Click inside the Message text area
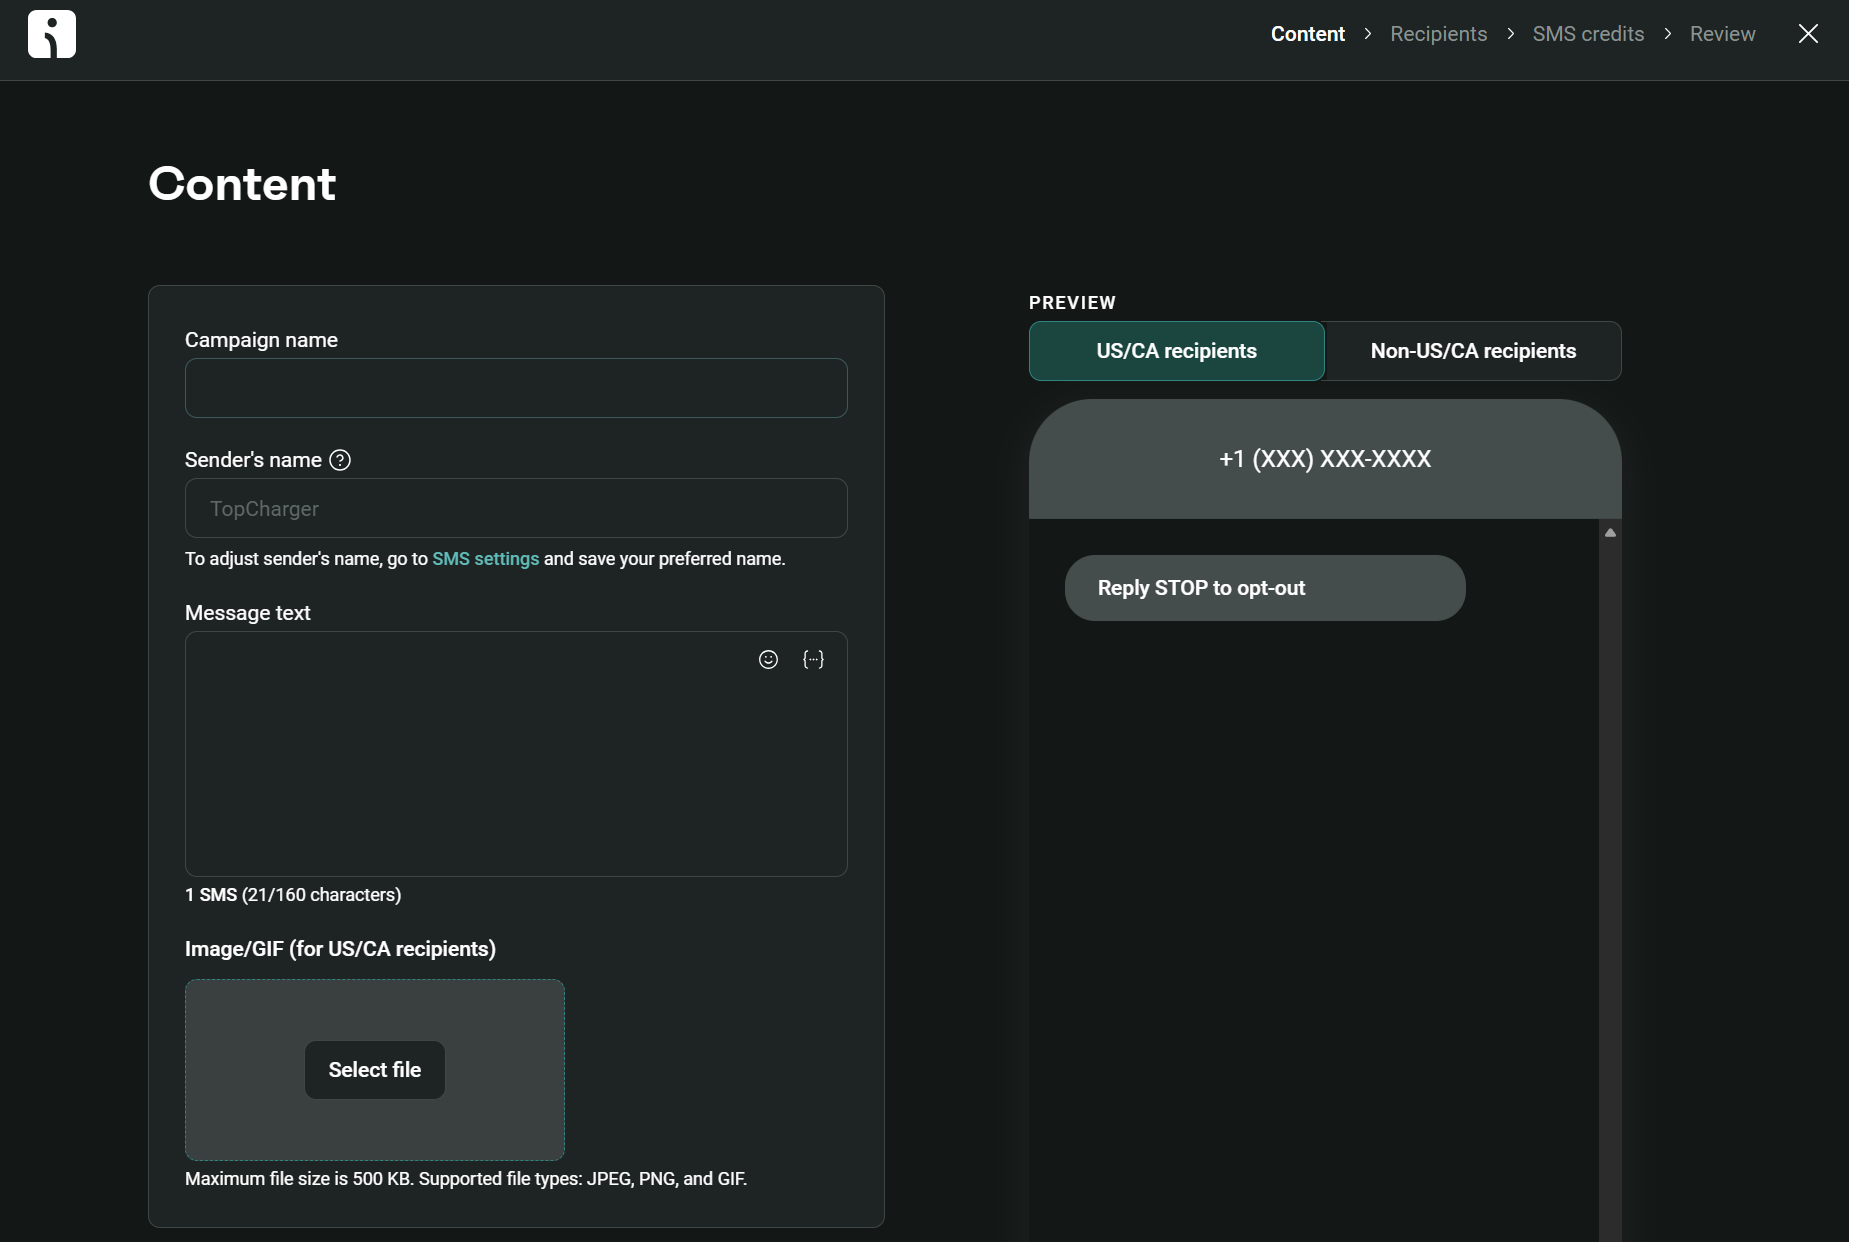The image size is (1849, 1242). click(x=516, y=754)
